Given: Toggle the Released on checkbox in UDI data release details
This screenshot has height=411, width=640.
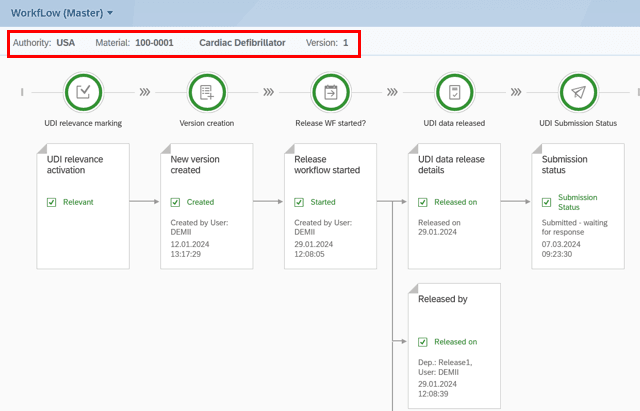Looking at the screenshot, I should pyautogui.click(x=422, y=202).
